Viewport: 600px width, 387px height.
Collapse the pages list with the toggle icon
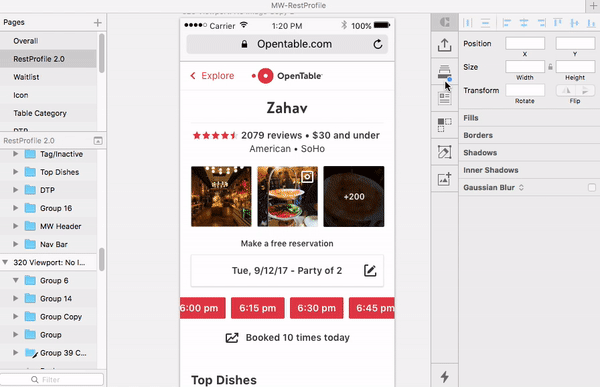(x=98, y=141)
